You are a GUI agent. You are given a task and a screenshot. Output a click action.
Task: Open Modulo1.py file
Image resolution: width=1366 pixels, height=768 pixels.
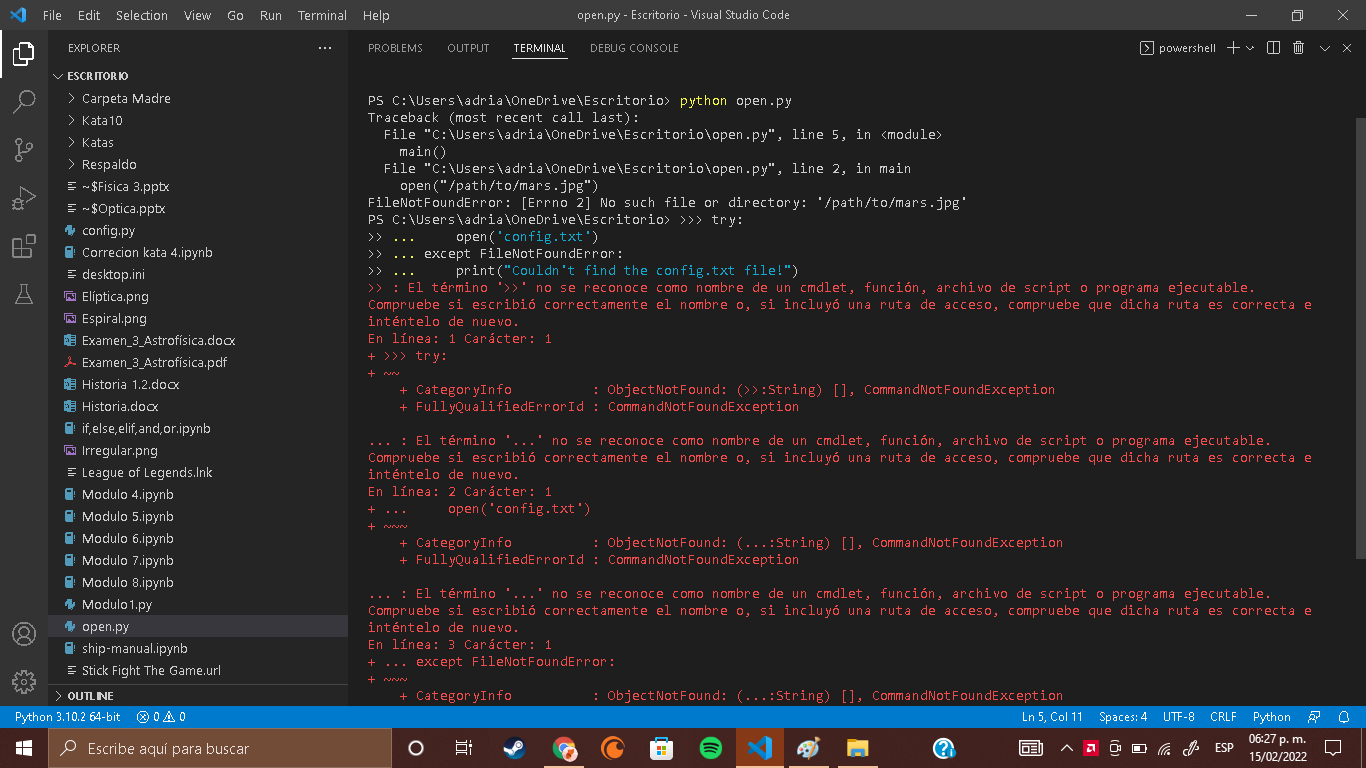(x=198, y=604)
